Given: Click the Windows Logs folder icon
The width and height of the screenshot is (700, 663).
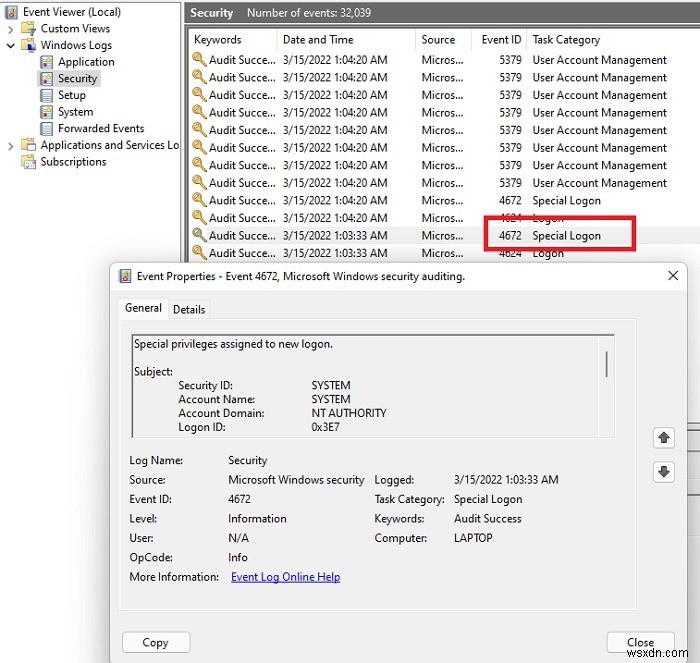Looking at the screenshot, I should pyautogui.click(x=29, y=45).
